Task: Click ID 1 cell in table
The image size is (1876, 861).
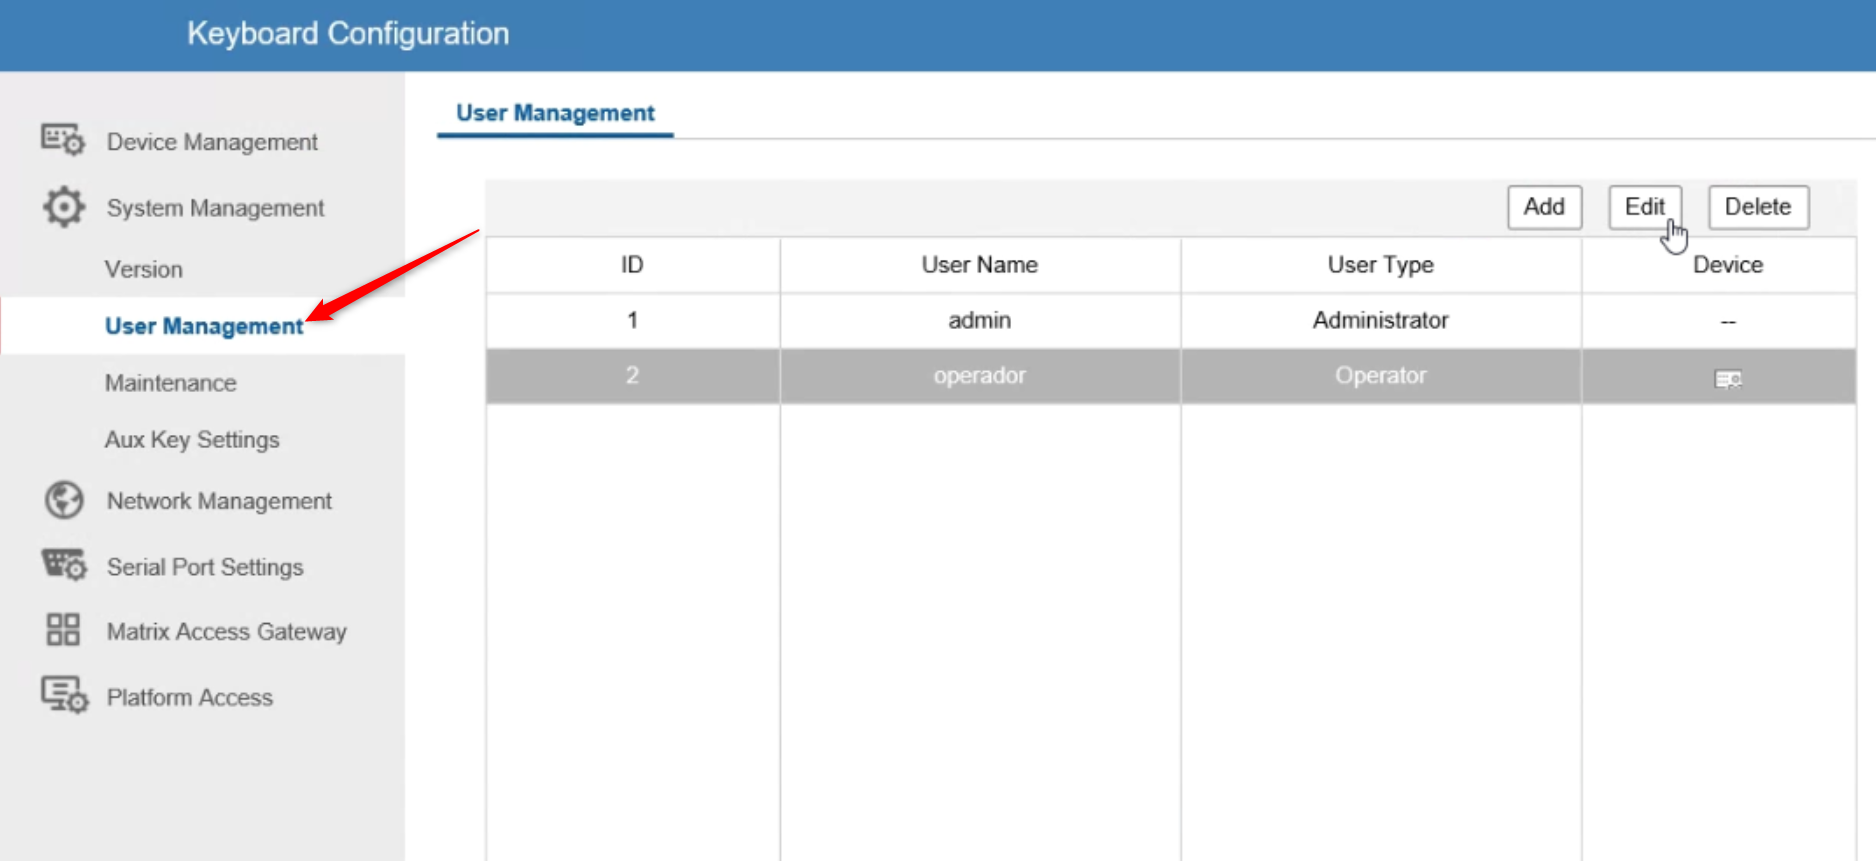Action: (x=632, y=320)
